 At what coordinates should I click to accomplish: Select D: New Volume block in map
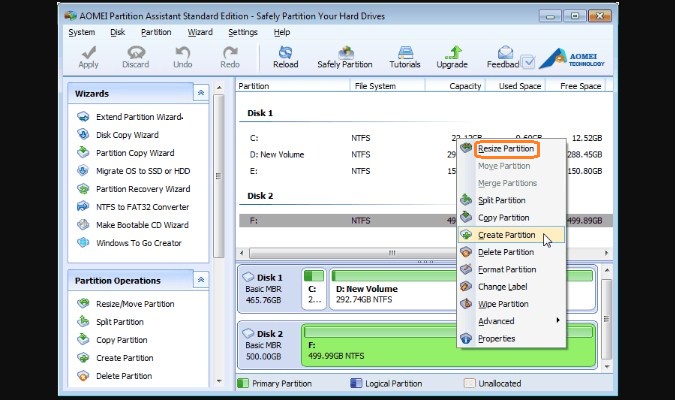click(393, 288)
